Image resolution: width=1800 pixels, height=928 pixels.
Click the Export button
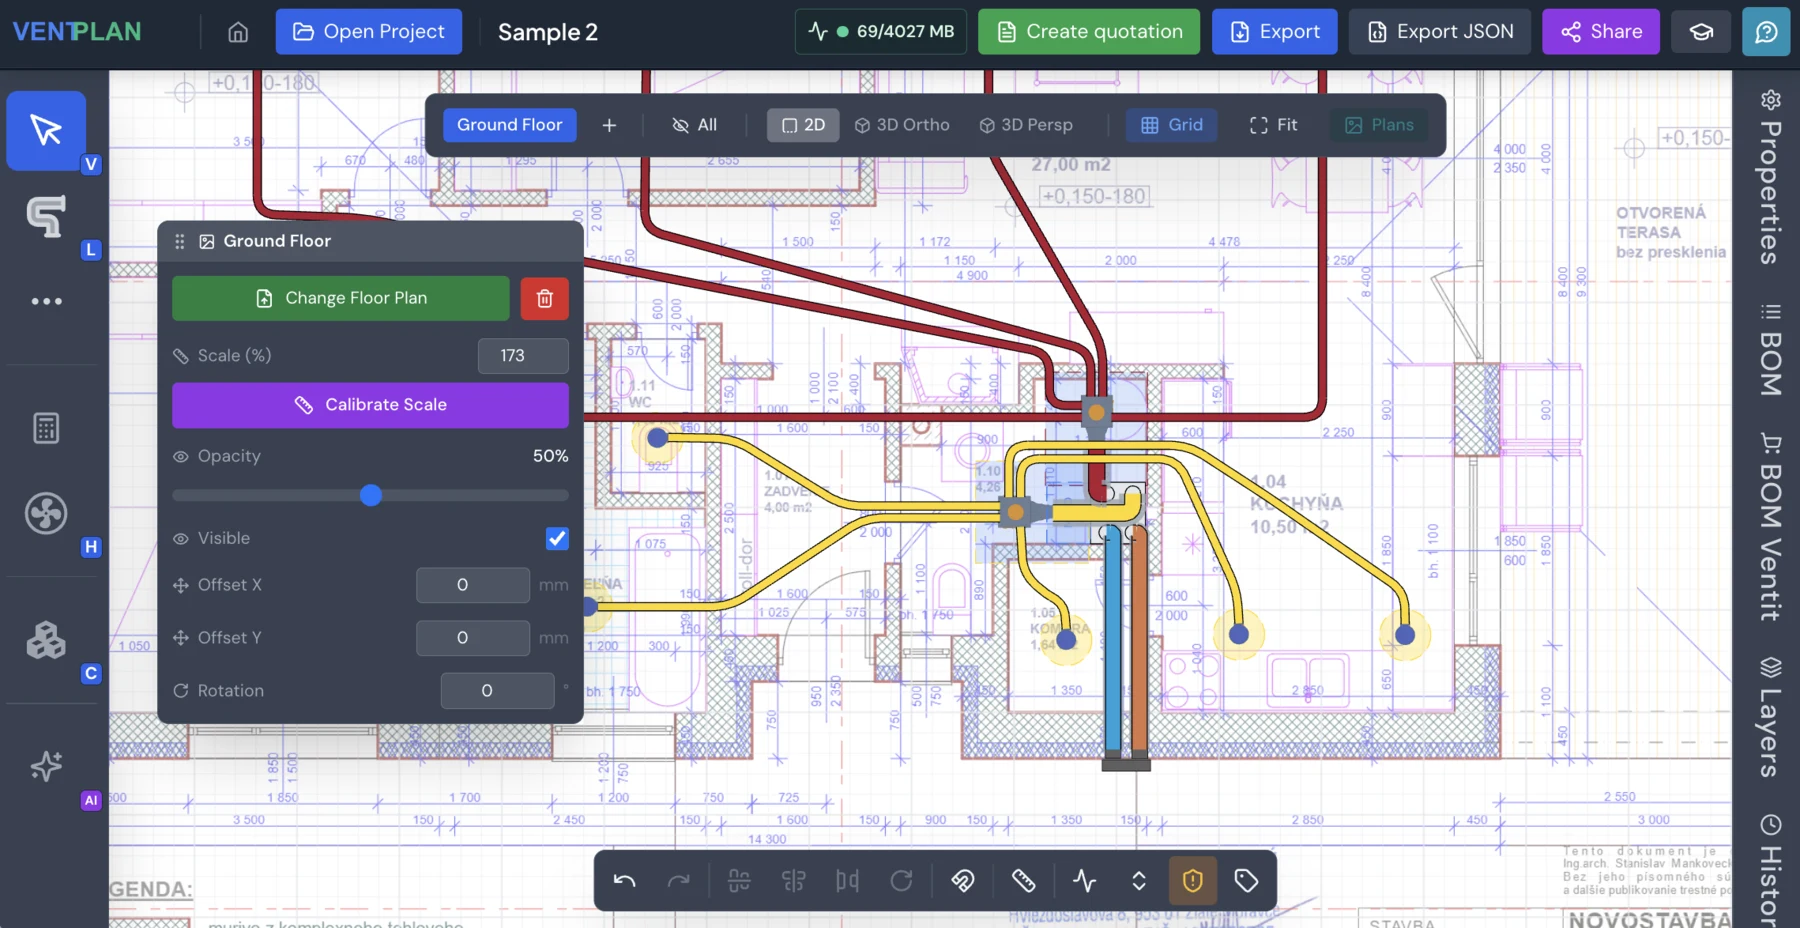pos(1275,32)
